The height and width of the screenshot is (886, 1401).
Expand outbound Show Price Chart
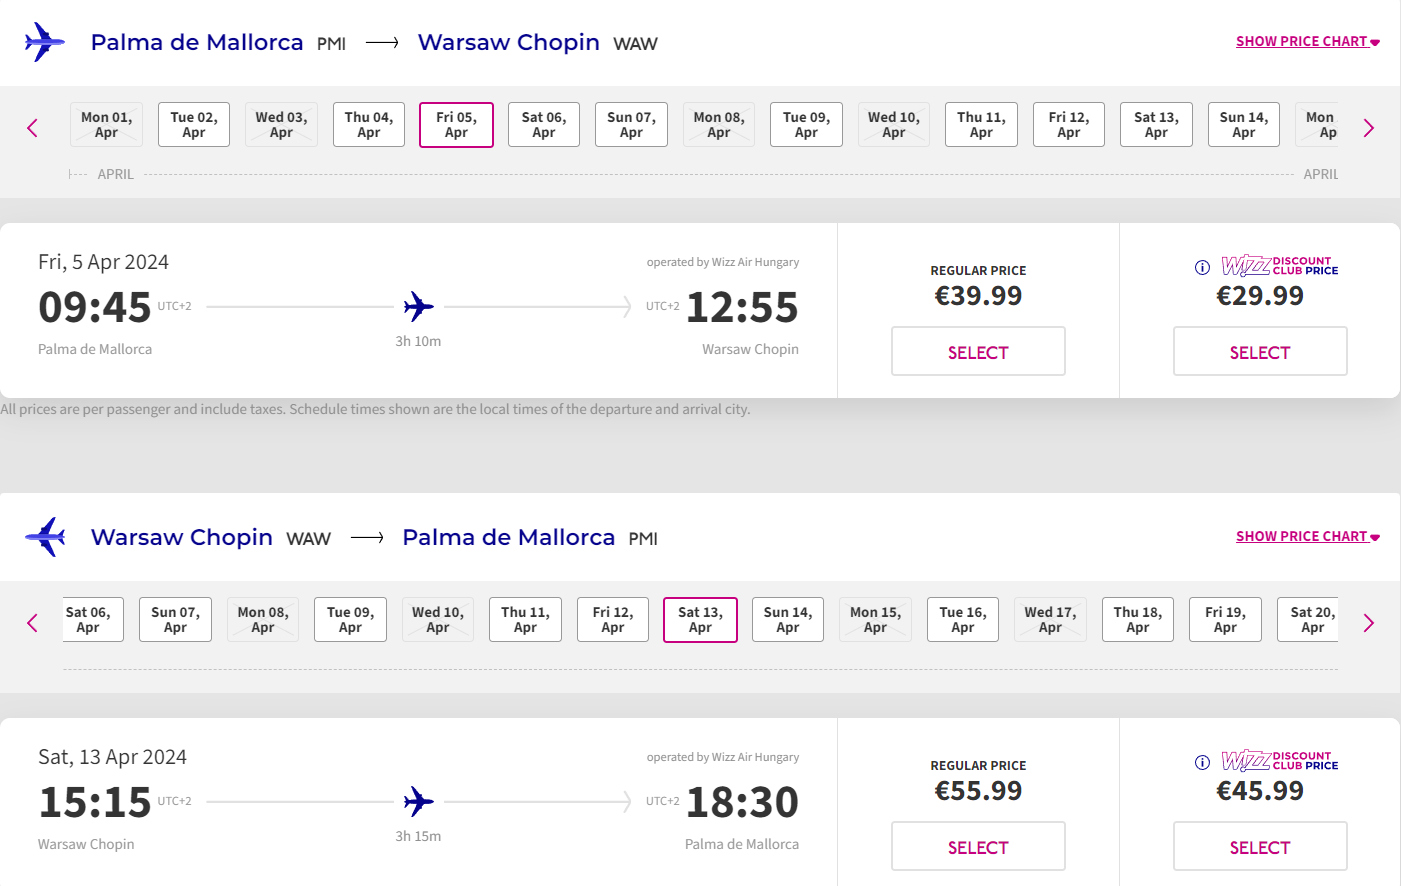[1307, 41]
